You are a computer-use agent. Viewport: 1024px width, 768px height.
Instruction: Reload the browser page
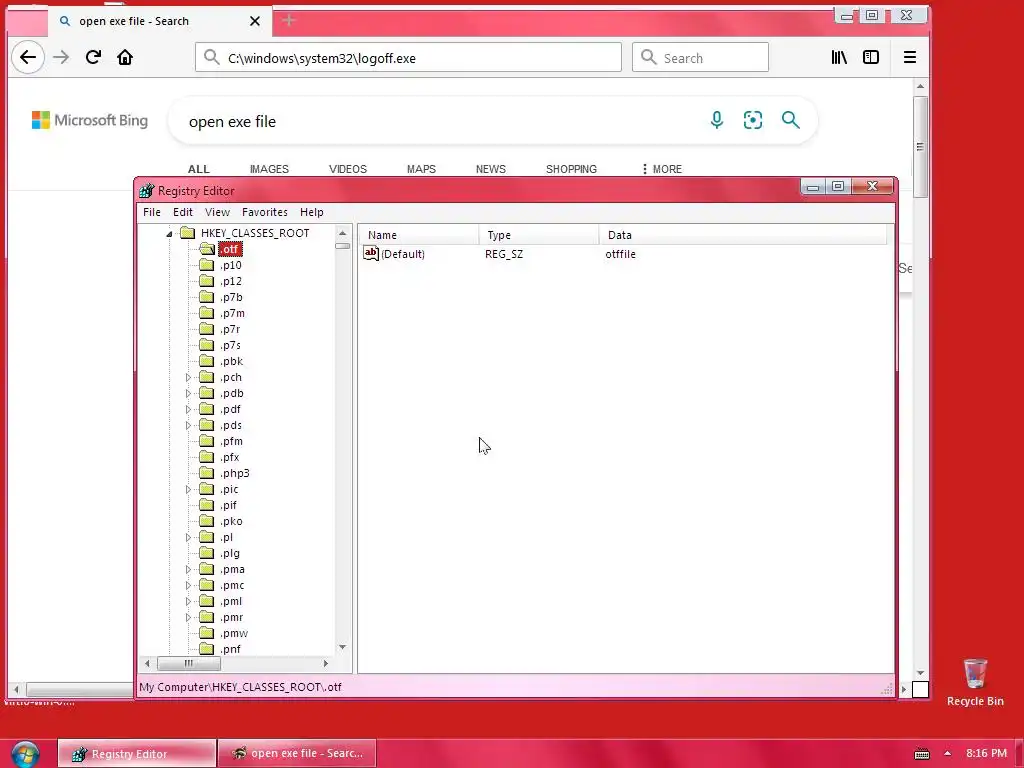pyautogui.click(x=93, y=57)
